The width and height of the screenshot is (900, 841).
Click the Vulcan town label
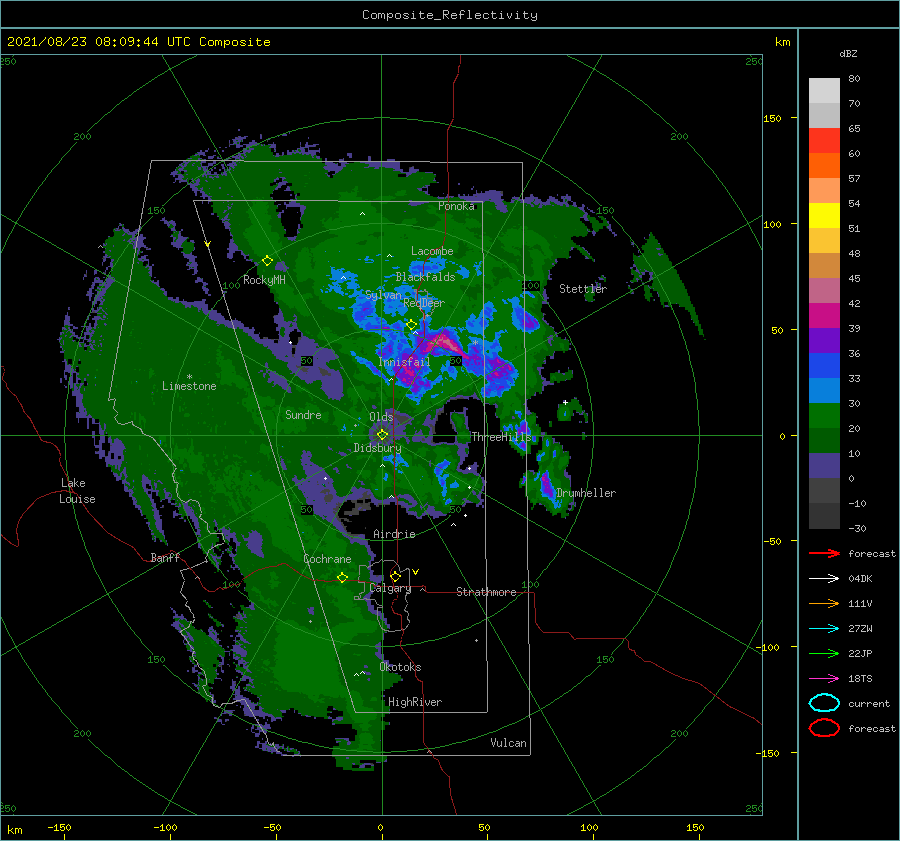[x=508, y=743]
